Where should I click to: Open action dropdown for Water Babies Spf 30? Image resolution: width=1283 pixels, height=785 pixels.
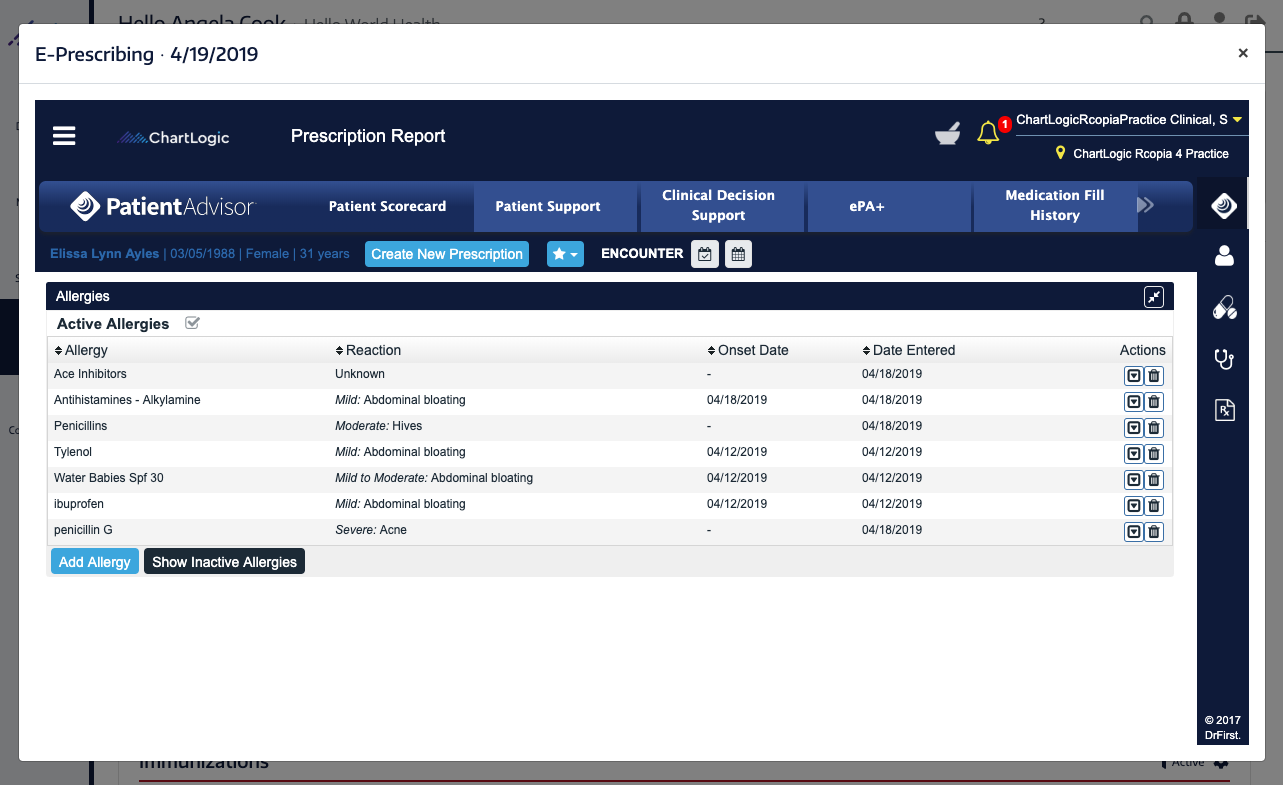(x=1134, y=480)
